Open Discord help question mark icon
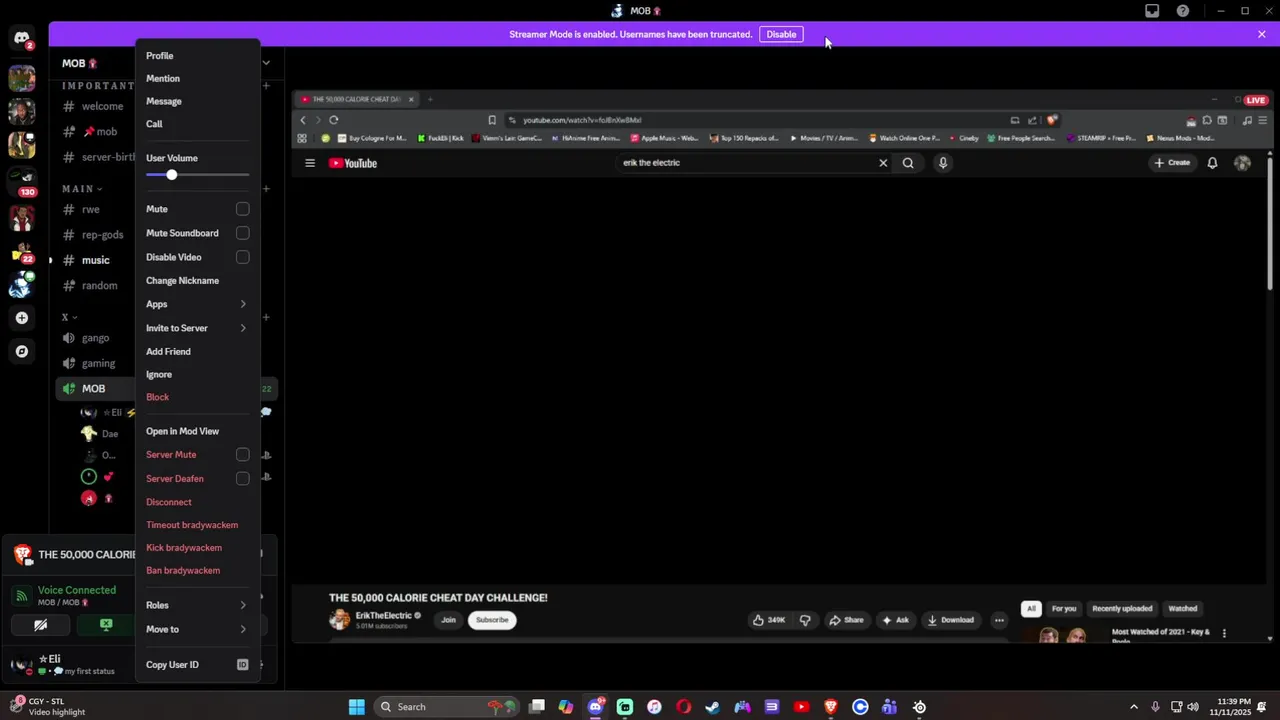This screenshot has width=1280, height=720. pyautogui.click(x=1183, y=11)
